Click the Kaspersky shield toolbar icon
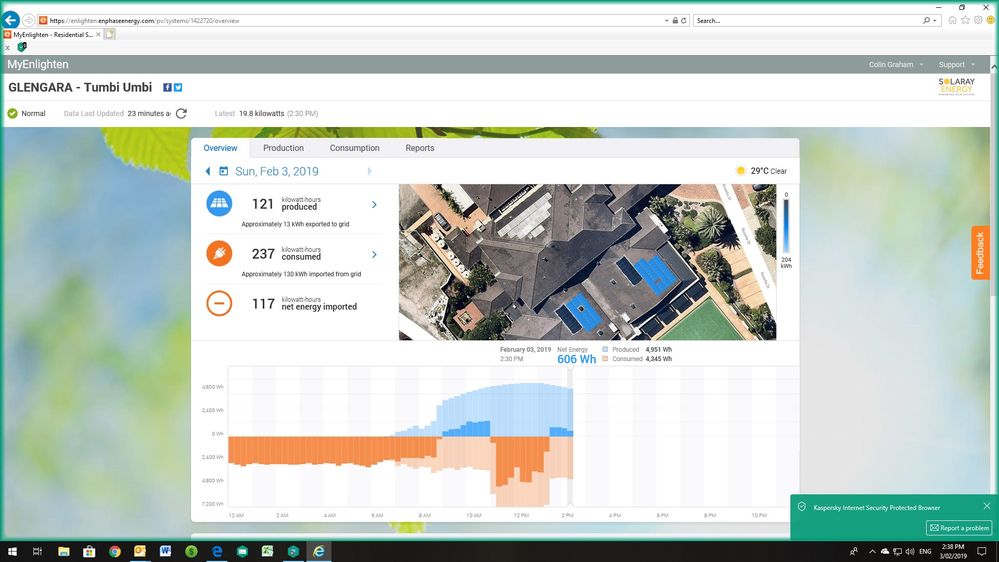This screenshot has height=562, width=999. (22, 47)
